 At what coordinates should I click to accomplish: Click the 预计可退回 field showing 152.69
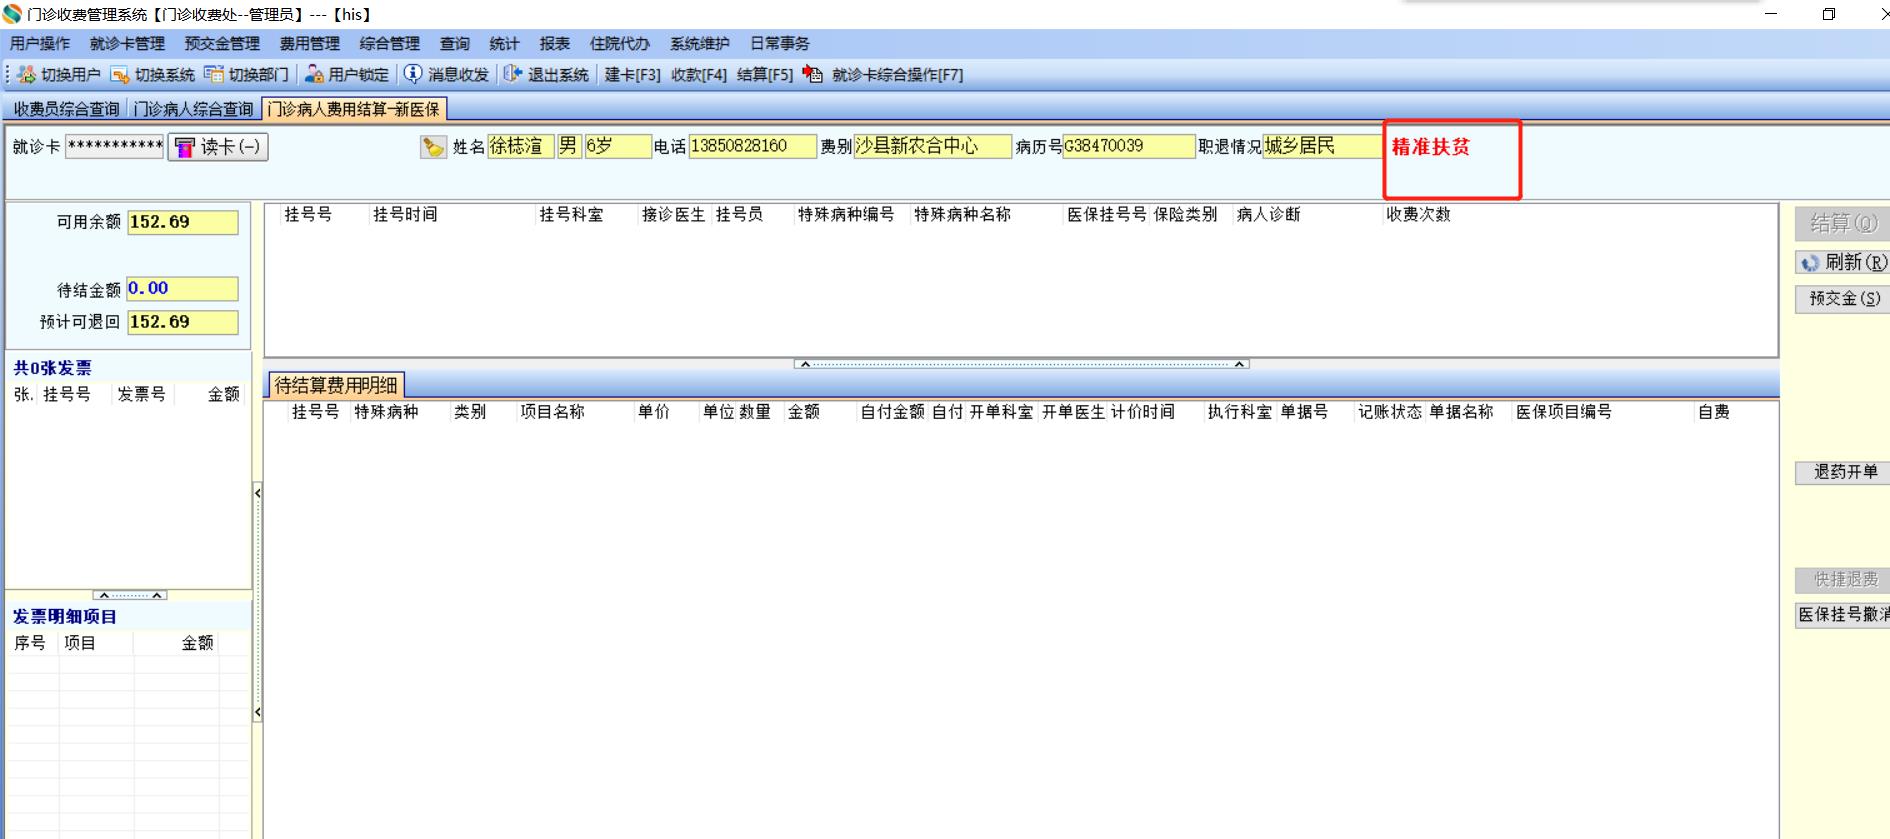(183, 322)
